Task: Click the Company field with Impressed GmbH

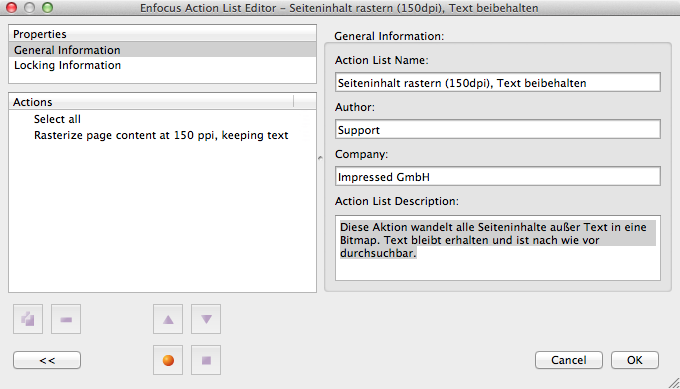Action: 498,176
